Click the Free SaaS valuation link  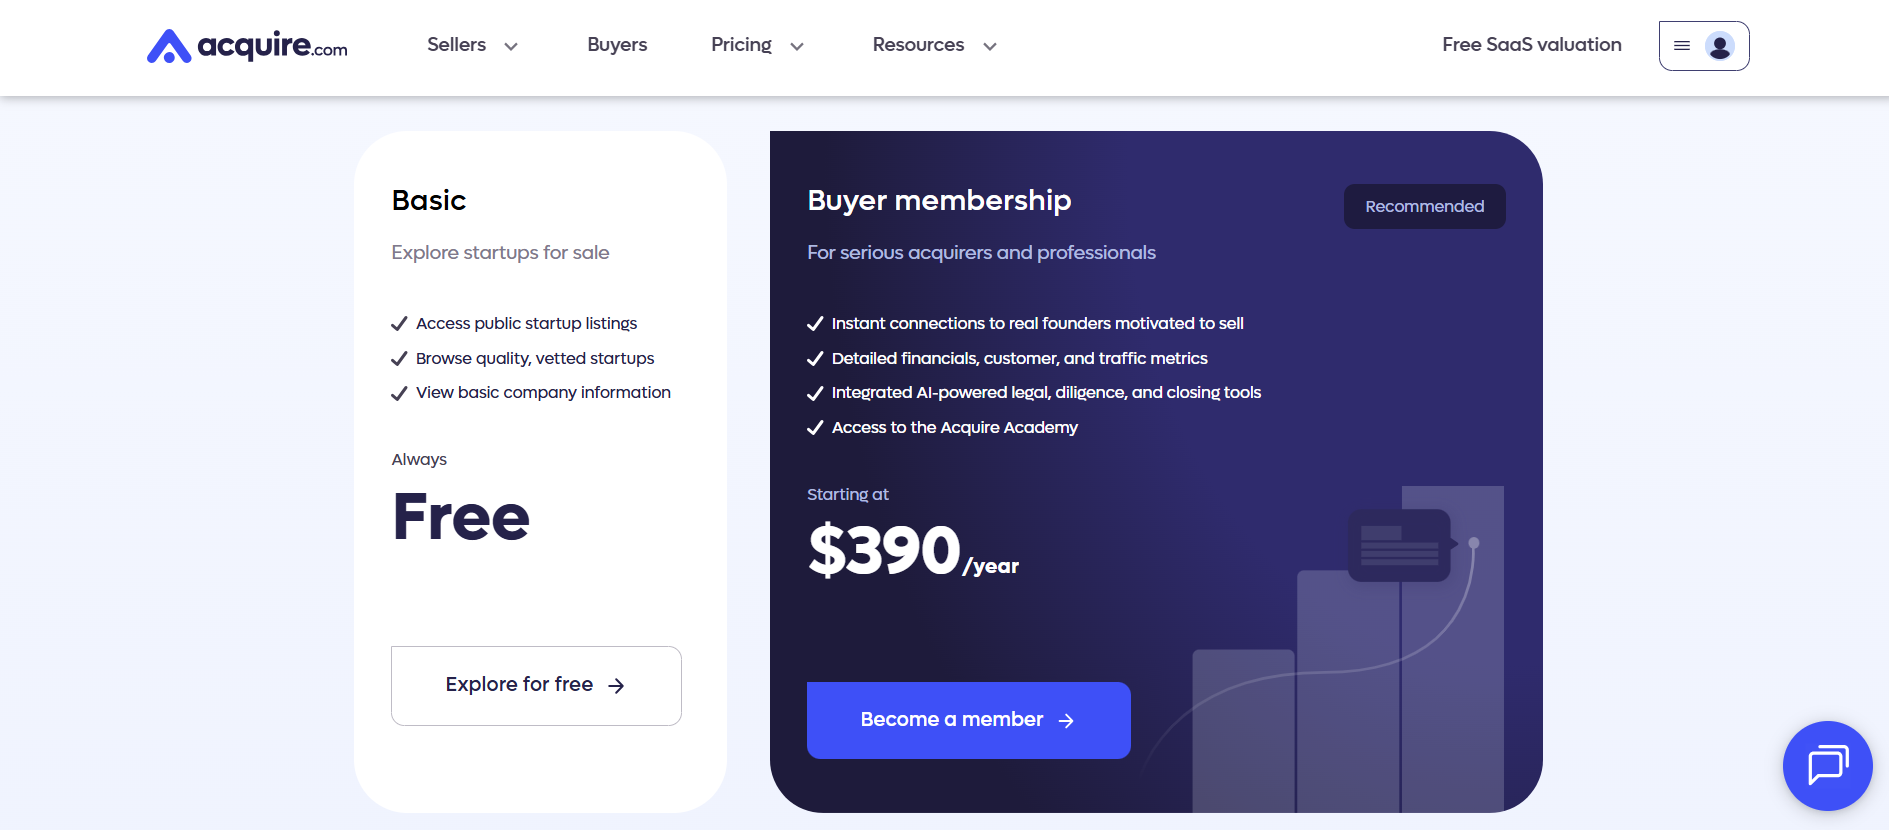pyautogui.click(x=1531, y=45)
